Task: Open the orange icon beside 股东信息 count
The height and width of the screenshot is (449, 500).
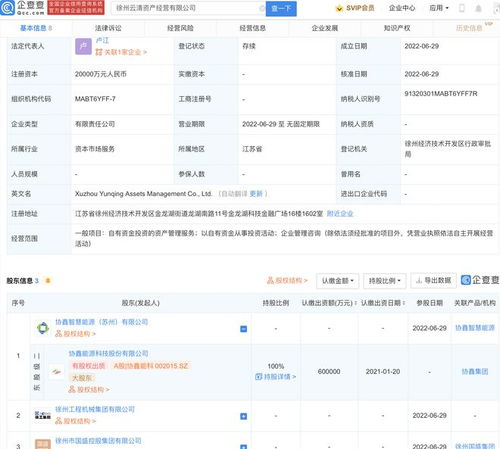Action: [48, 281]
